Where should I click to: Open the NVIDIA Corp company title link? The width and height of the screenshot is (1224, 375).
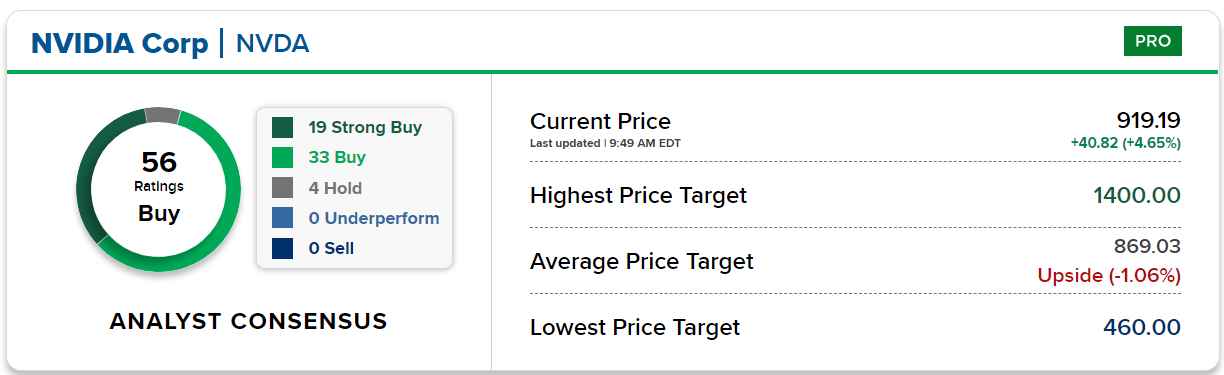[120, 43]
